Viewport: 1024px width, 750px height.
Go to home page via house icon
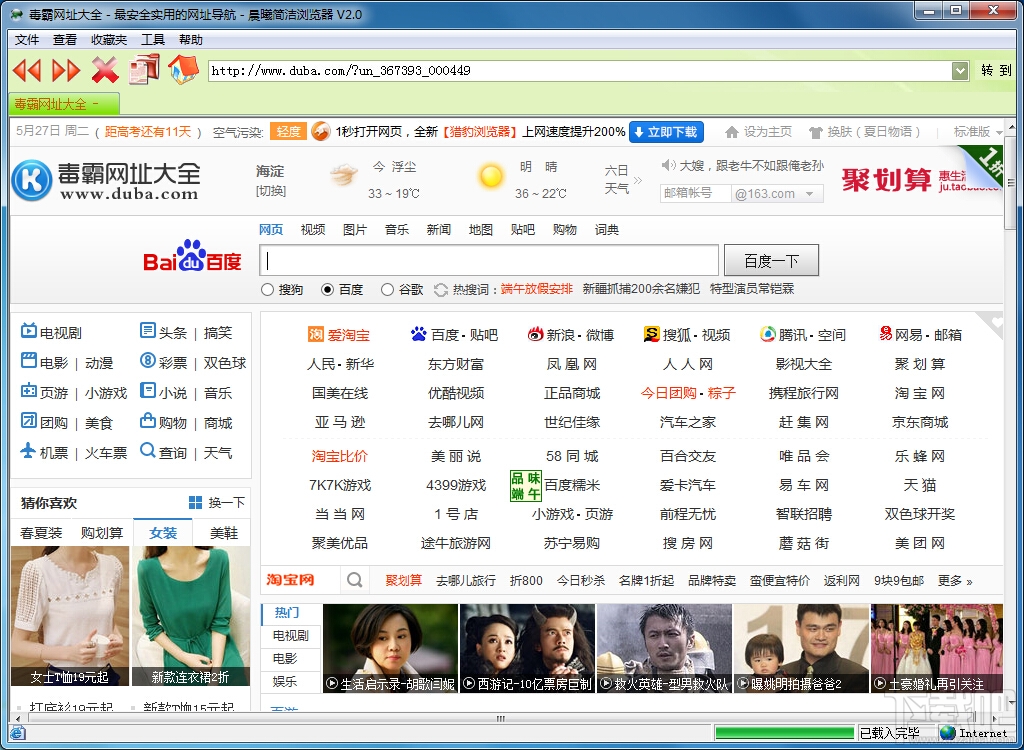tap(184, 69)
